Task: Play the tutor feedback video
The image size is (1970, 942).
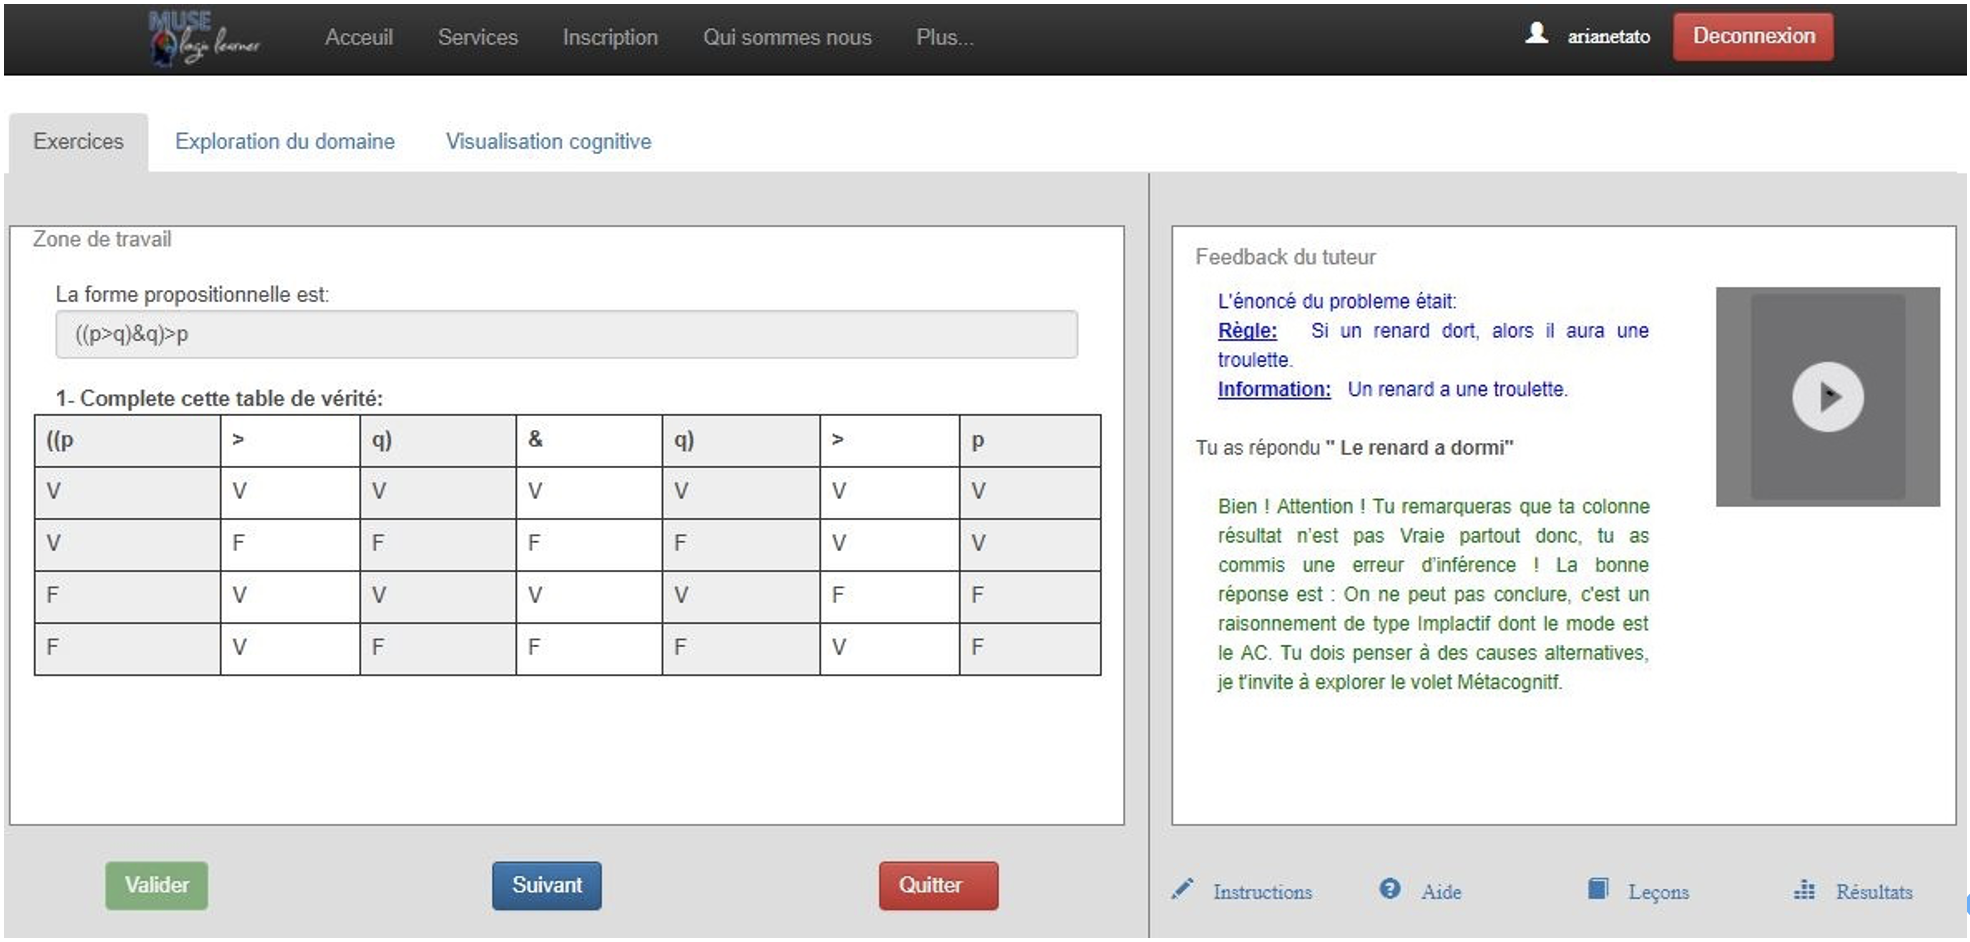Action: 1827,397
